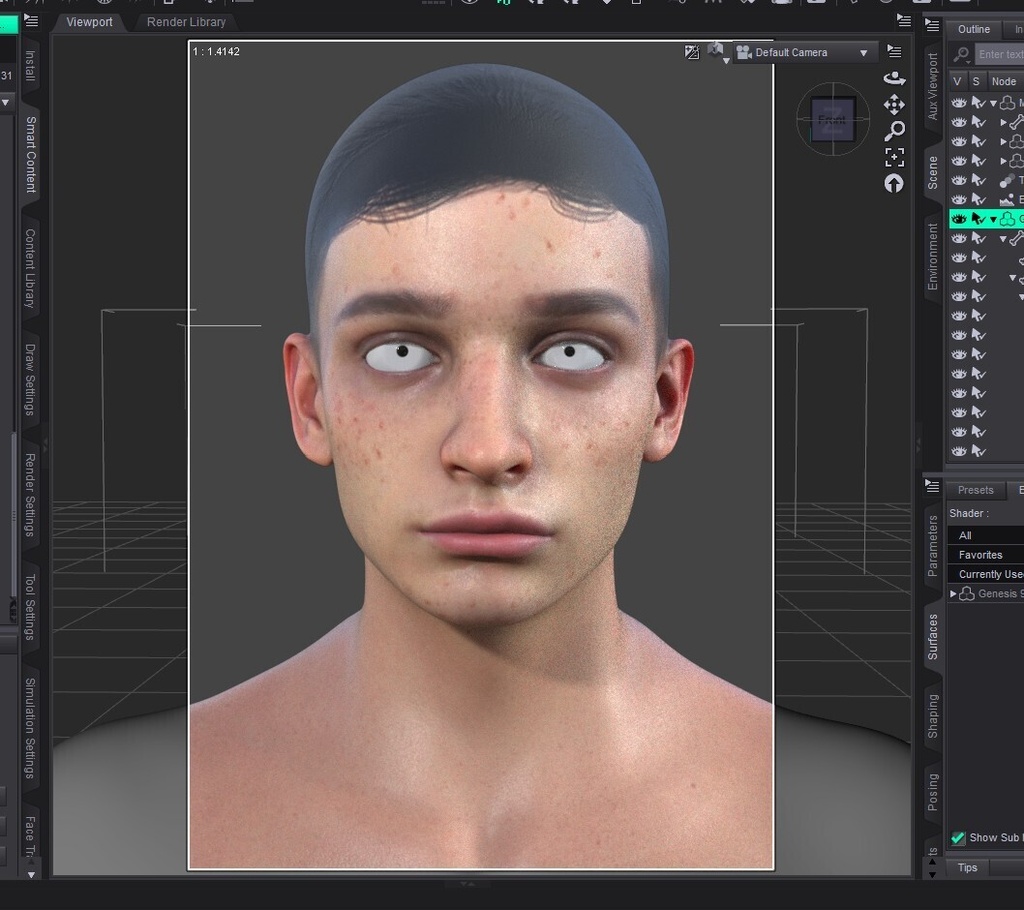This screenshot has height=910, width=1024.
Task: Open the Smart Content side tab
Action: (x=30, y=154)
